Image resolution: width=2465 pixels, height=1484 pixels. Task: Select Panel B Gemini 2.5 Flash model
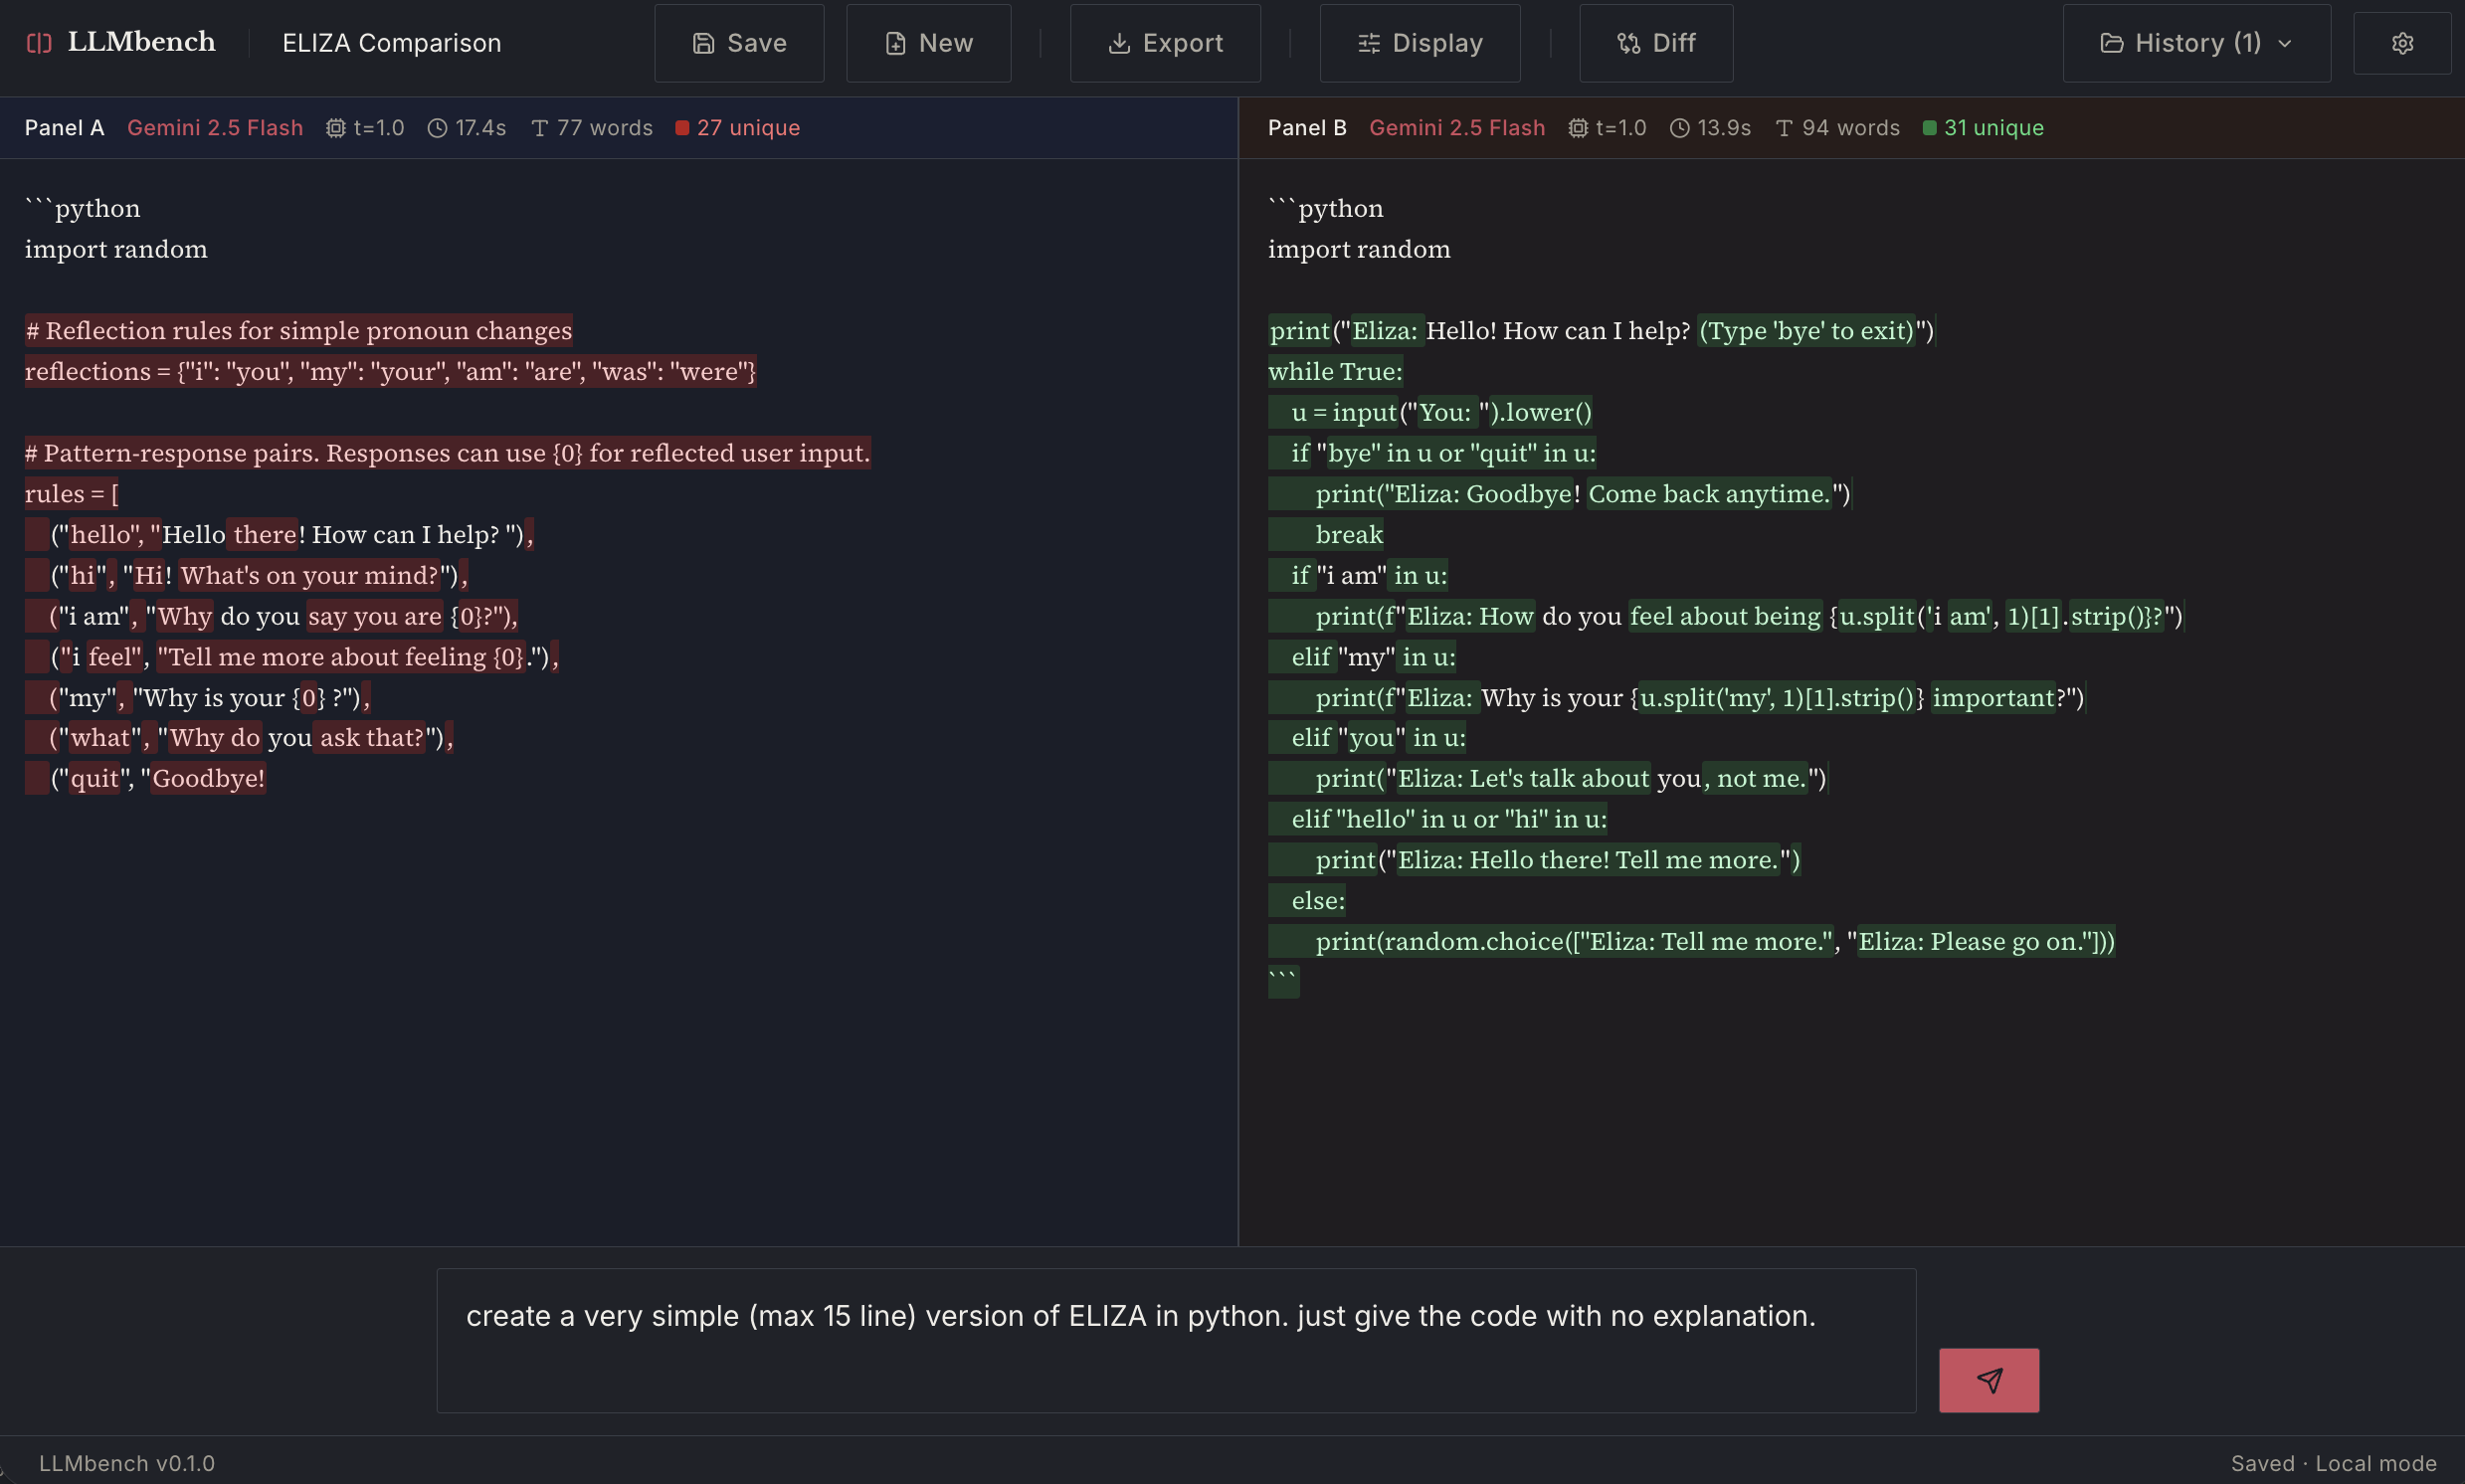pos(1456,128)
